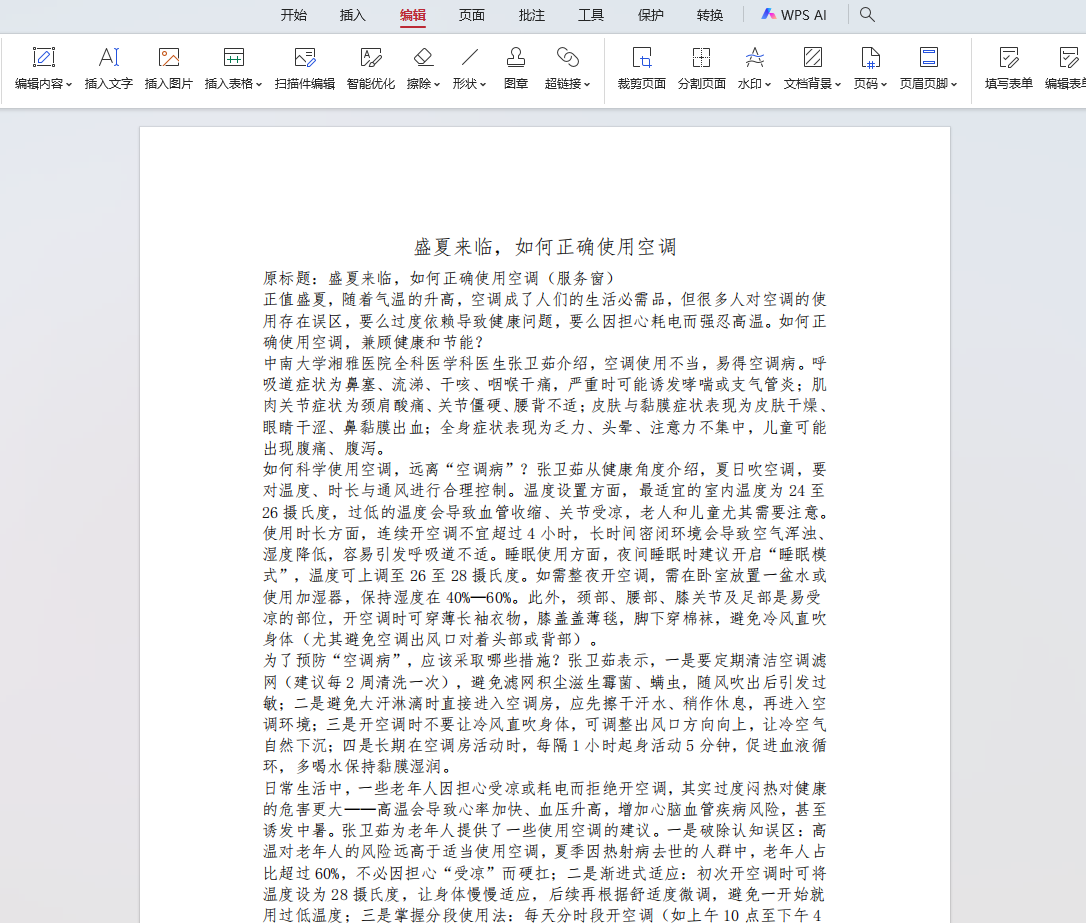Click the document title 盛夏来临,如何正确使用空调
This screenshot has width=1086, height=923.
point(545,247)
